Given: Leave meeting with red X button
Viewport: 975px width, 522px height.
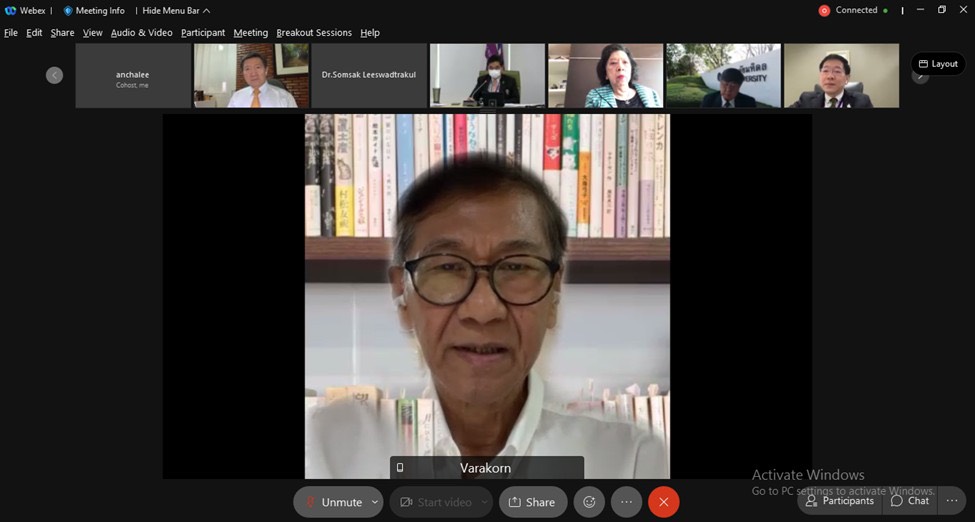Looking at the screenshot, I should pyautogui.click(x=663, y=502).
